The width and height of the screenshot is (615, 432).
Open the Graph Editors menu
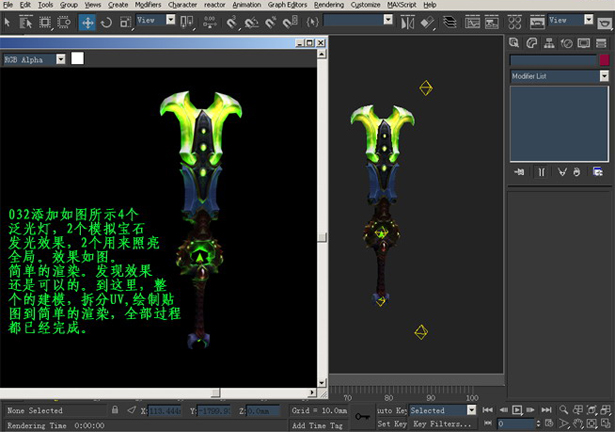pos(287,5)
